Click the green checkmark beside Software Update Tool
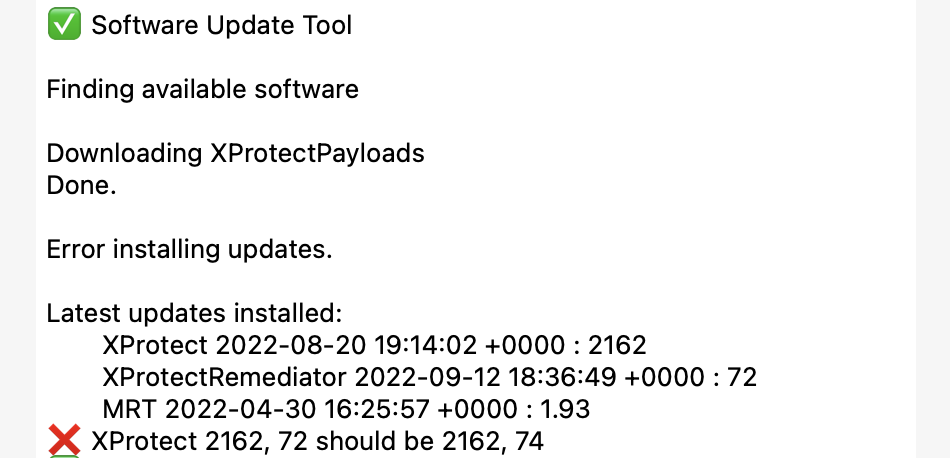The width and height of the screenshot is (950, 458). (65, 26)
